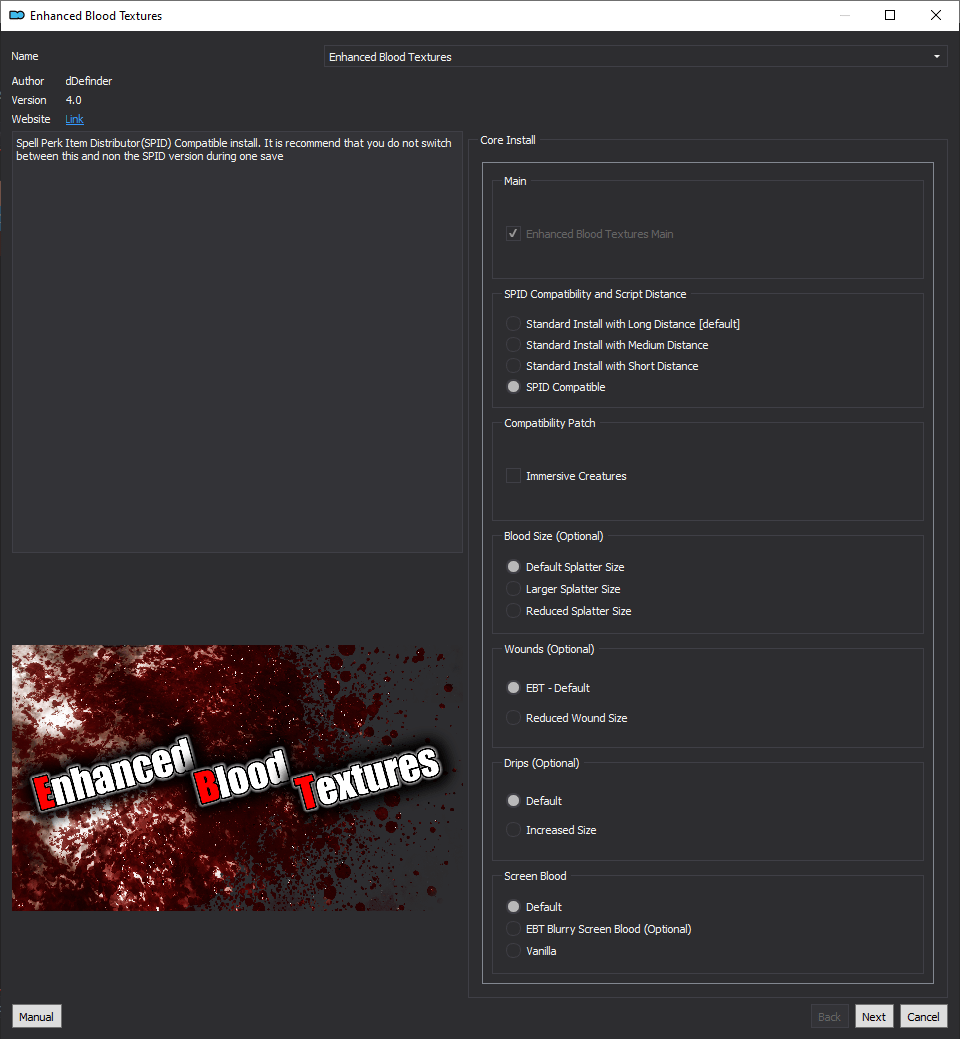960x1039 pixels.
Task: Click the Blood Size (Optional) heading
Action: click(x=553, y=536)
